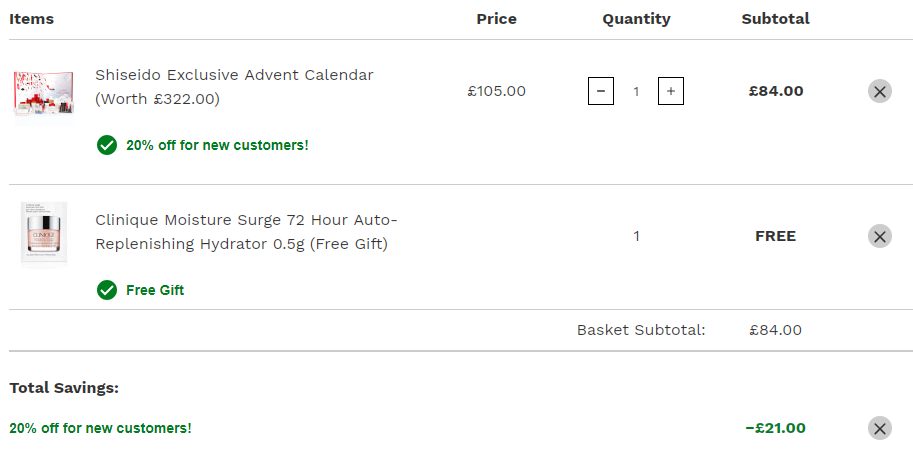Click the Basket Subtotal label
913x449 pixels.
(640, 330)
